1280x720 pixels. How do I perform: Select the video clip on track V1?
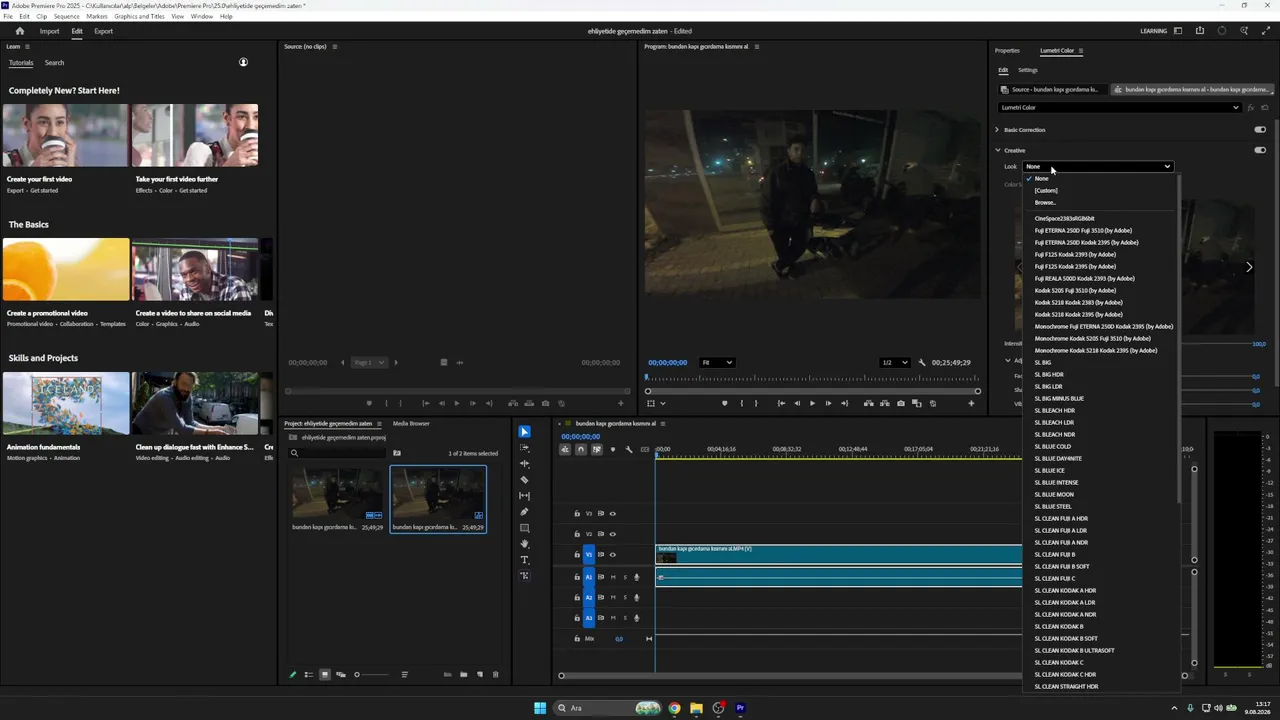[x=839, y=555]
